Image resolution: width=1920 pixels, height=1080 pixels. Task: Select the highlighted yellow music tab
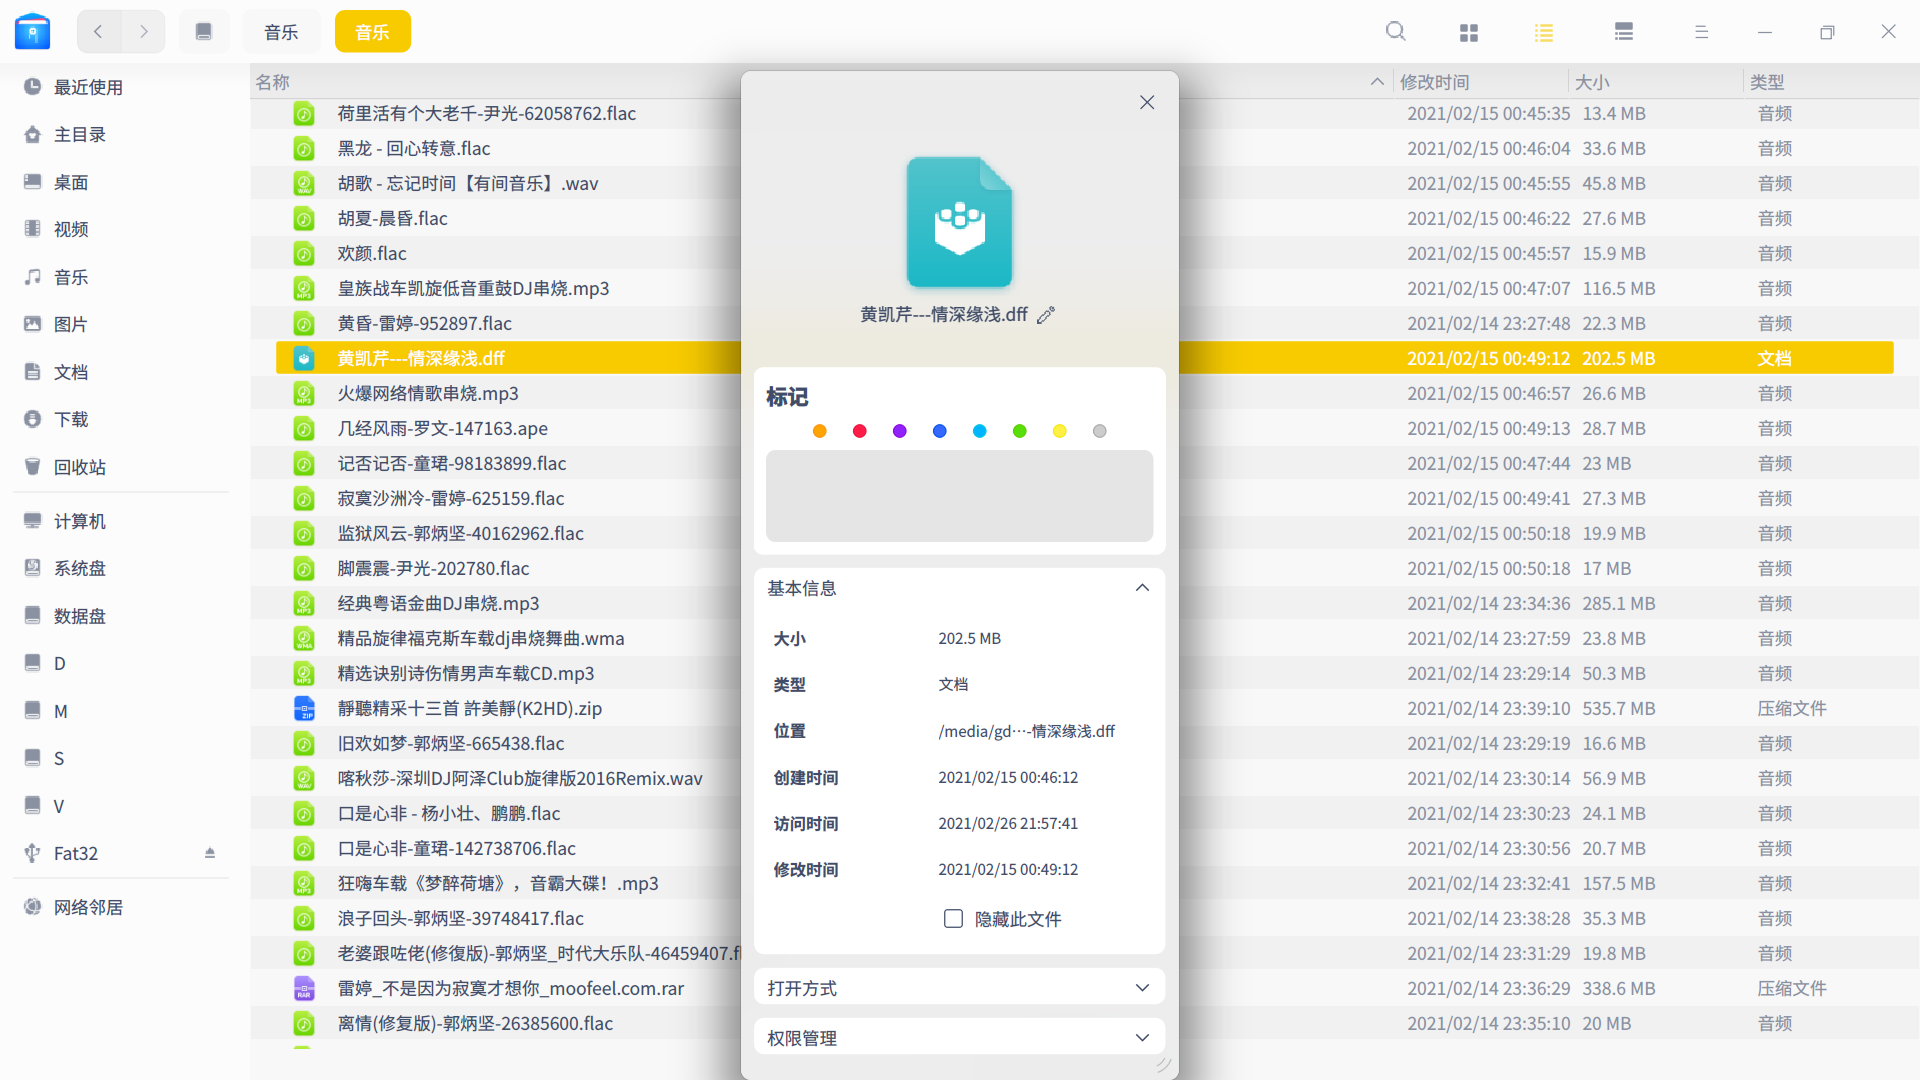click(372, 32)
